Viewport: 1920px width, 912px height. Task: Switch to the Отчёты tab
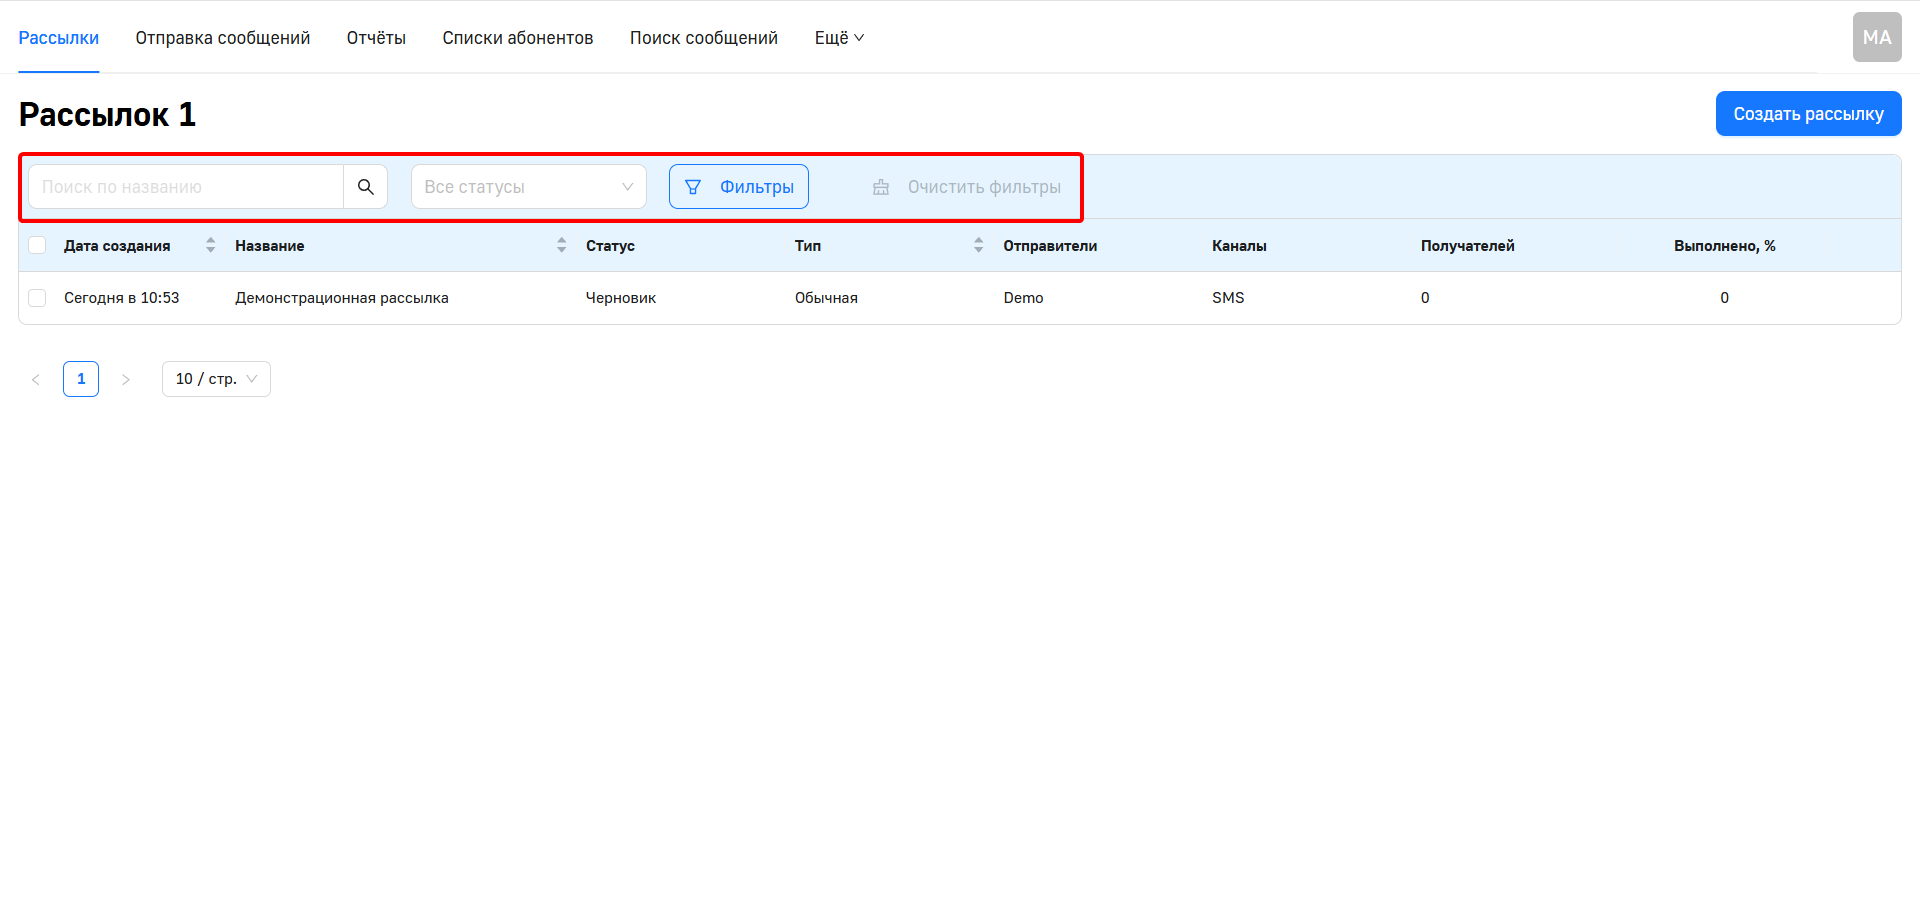click(376, 38)
